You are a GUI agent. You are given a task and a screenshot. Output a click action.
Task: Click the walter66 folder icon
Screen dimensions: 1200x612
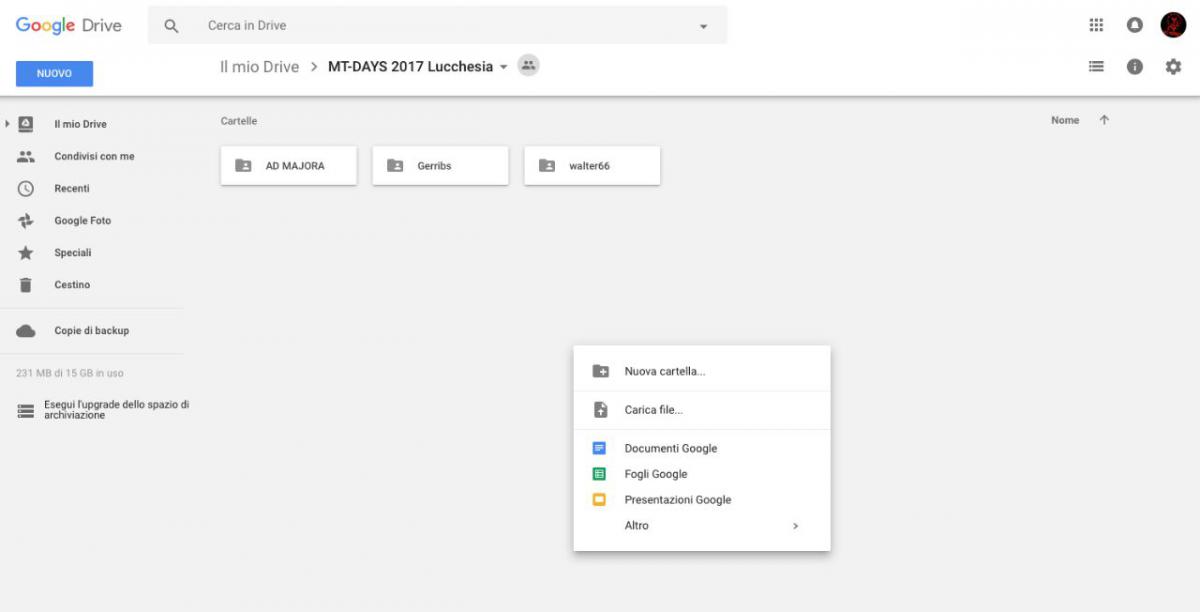pyautogui.click(x=547, y=166)
